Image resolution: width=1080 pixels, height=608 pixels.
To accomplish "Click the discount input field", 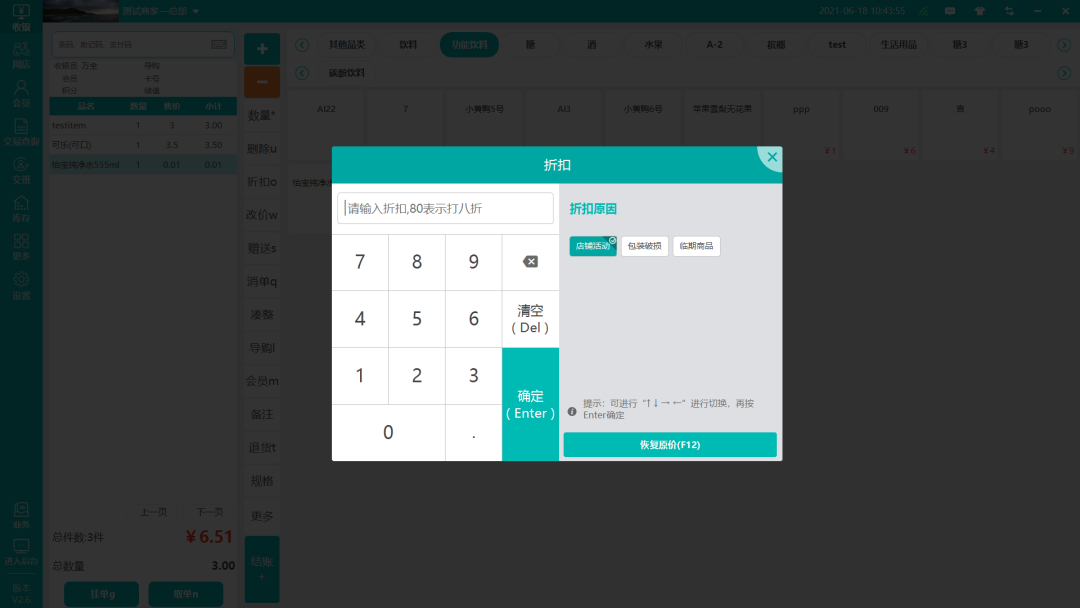I will coord(445,208).
